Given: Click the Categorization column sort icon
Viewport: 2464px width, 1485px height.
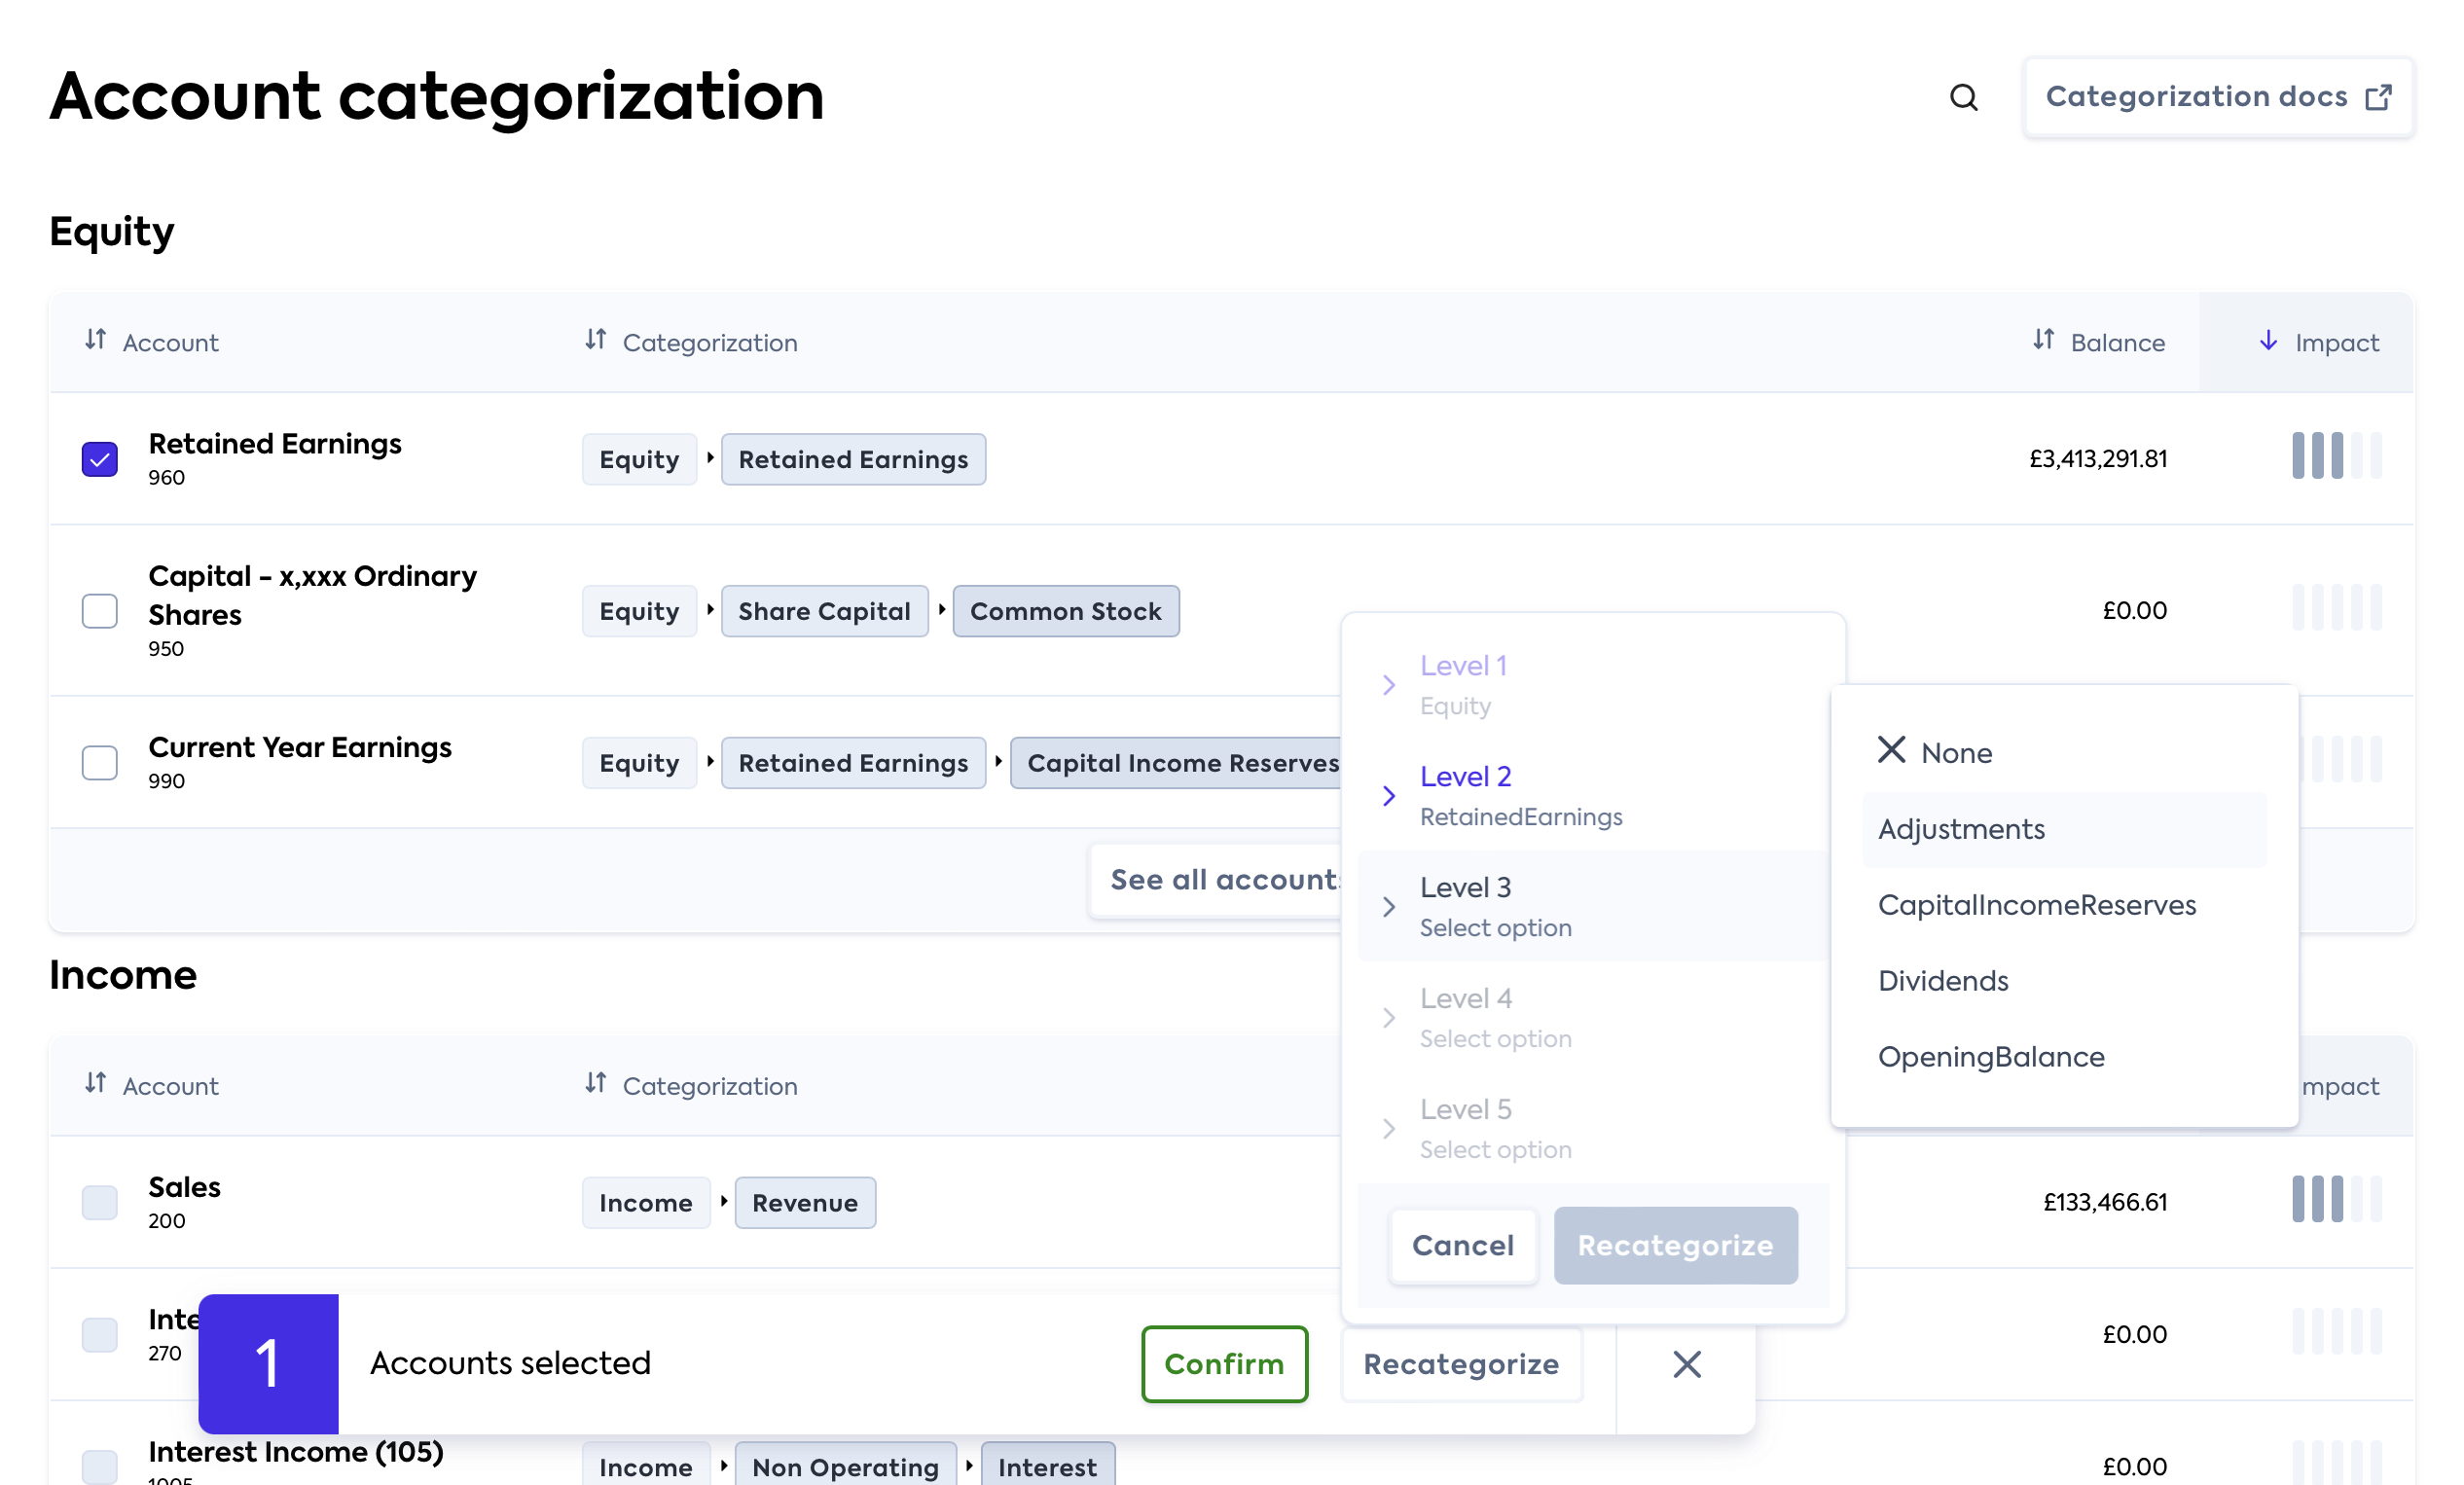Looking at the screenshot, I should coord(597,342).
